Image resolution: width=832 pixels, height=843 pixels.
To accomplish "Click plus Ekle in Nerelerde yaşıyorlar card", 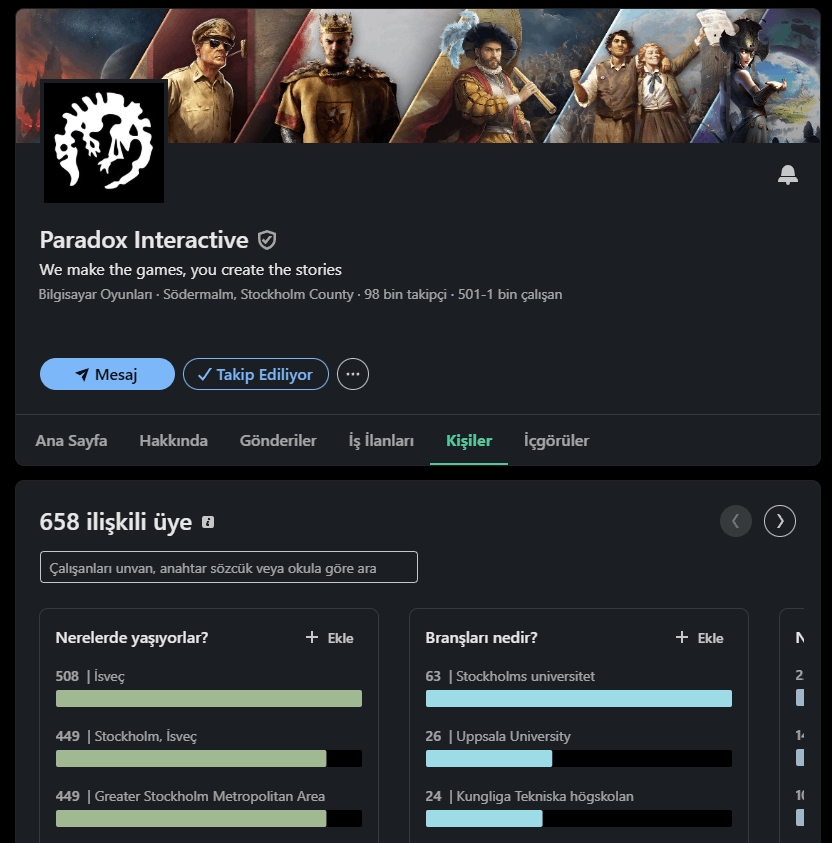I will [x=329, y=638].
